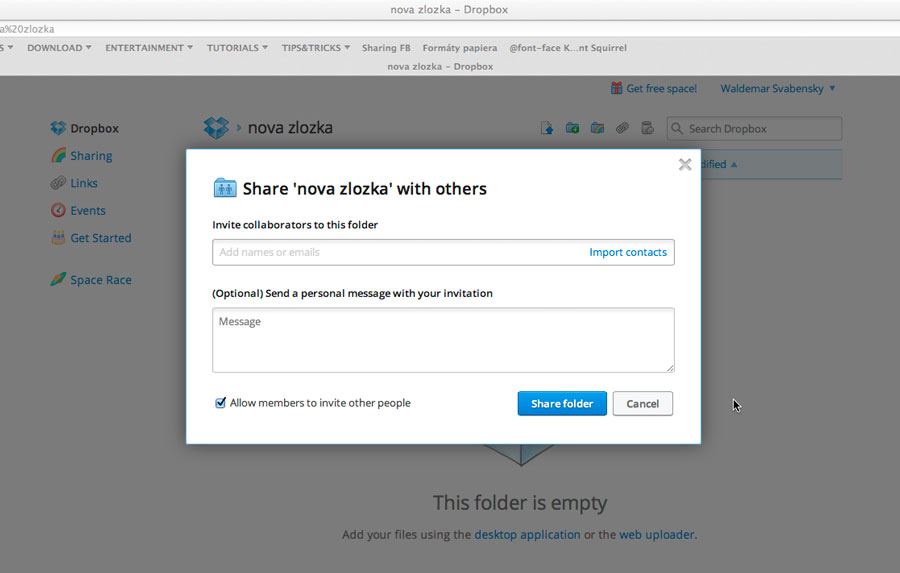Click the browser address bar

(450, 29)
